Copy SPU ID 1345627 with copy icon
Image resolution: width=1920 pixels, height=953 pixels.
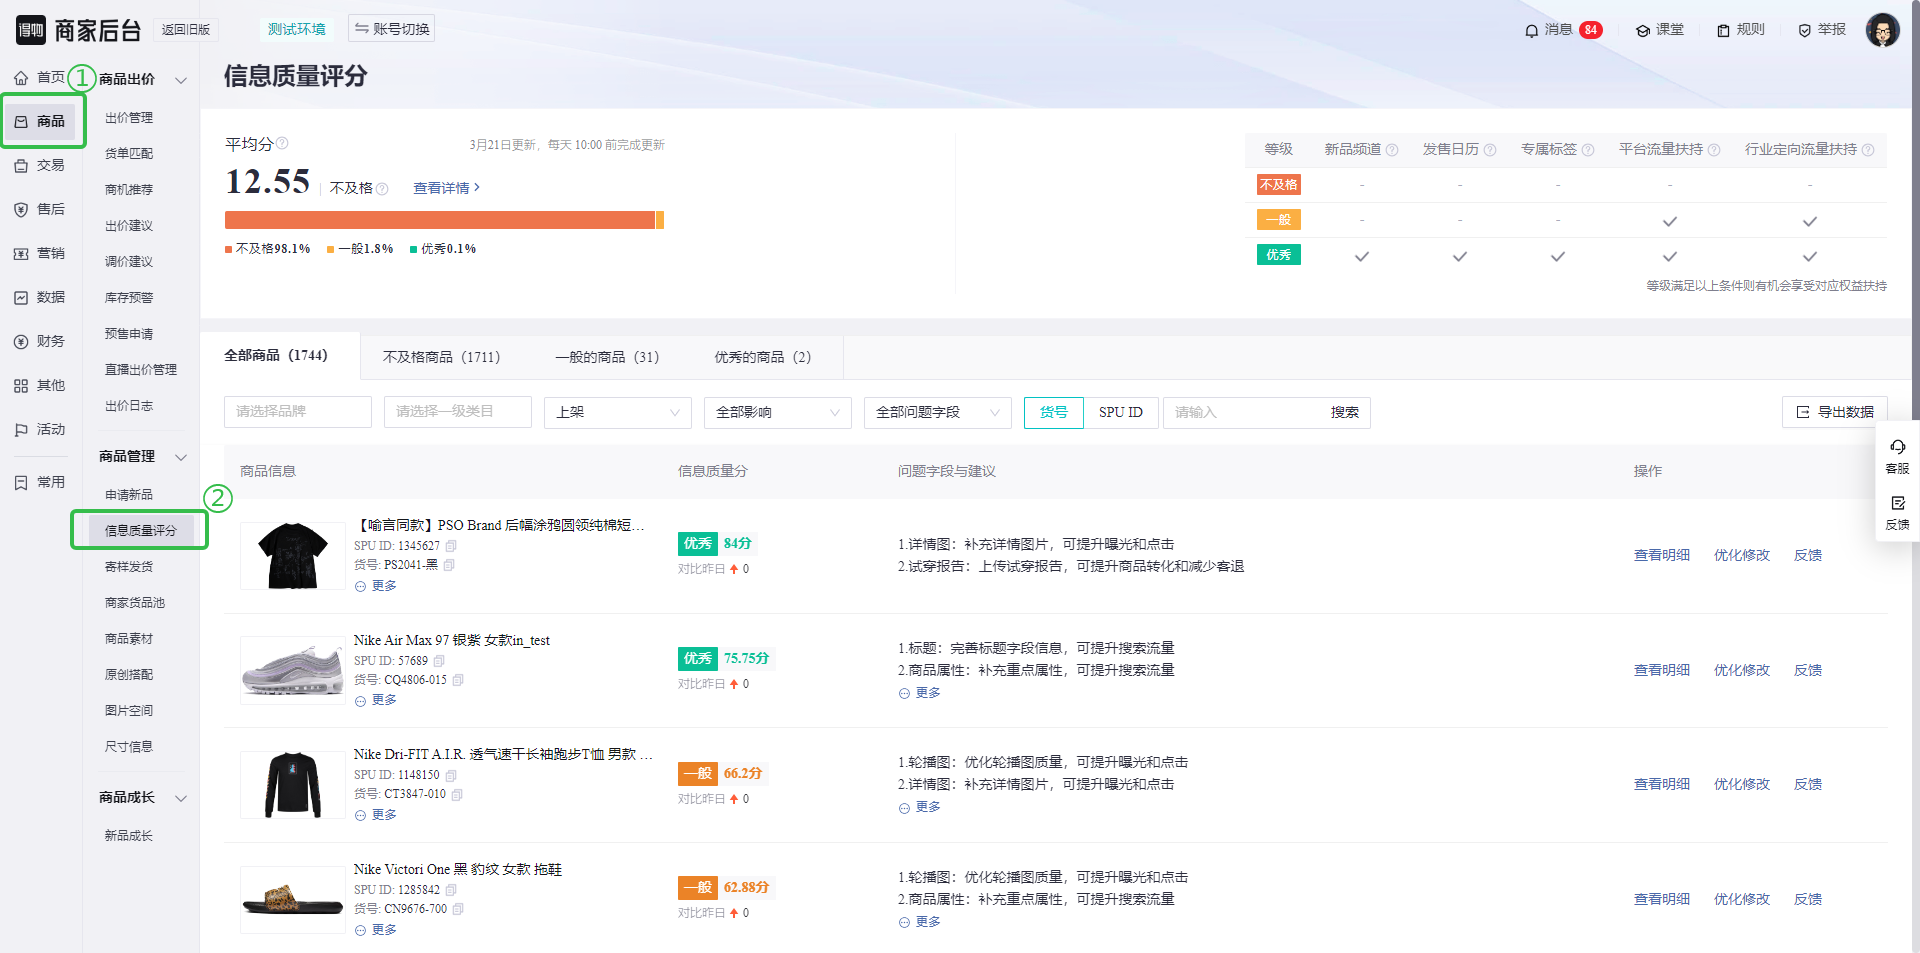click(x=451, y=546)
